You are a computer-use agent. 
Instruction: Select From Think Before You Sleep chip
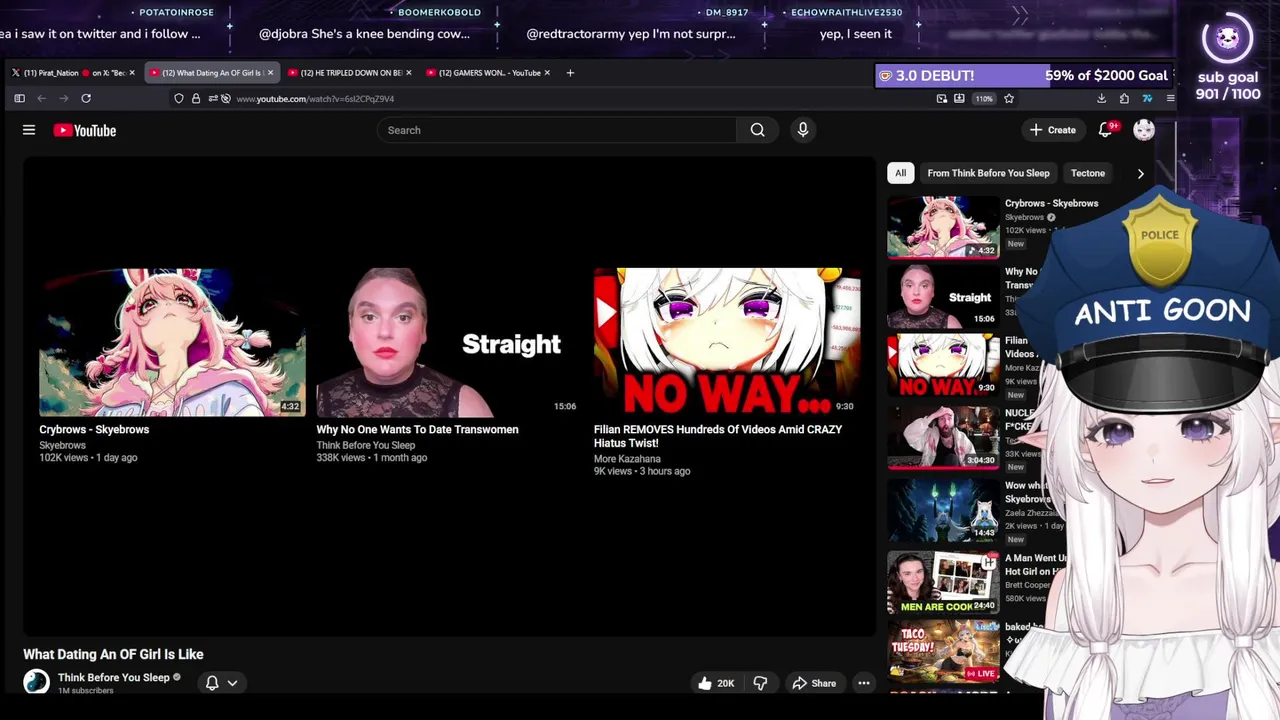[x=988, y=173]
